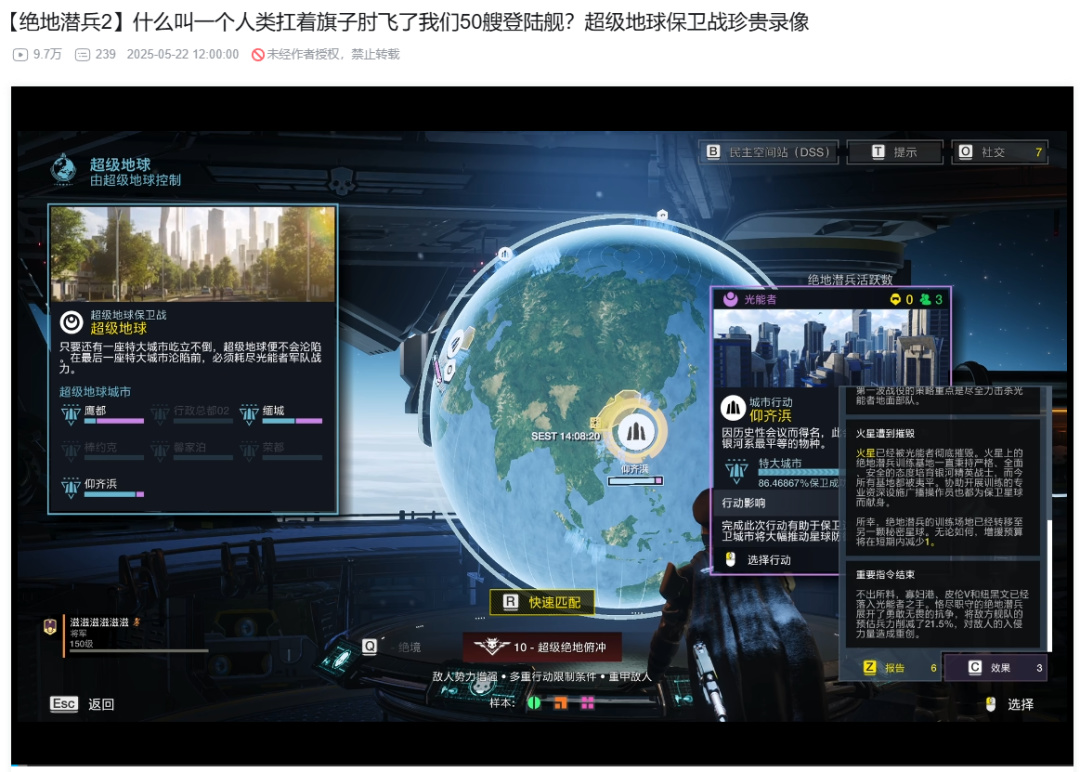Screen dimensions: 1080x772
Task: Click the green player count icon beside 3
Action: (925, 299)
